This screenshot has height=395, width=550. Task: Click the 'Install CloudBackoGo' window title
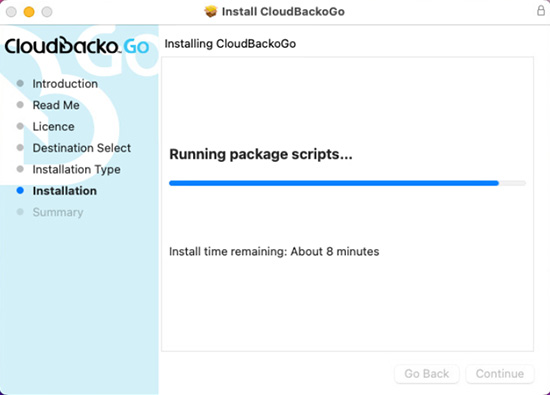[283, 12]
